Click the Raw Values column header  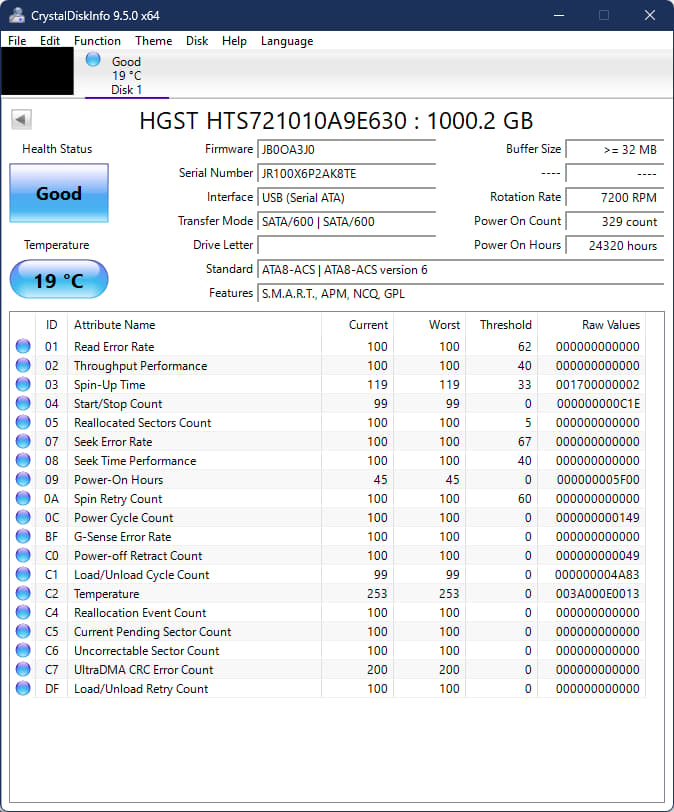click(x=591, y=325)
